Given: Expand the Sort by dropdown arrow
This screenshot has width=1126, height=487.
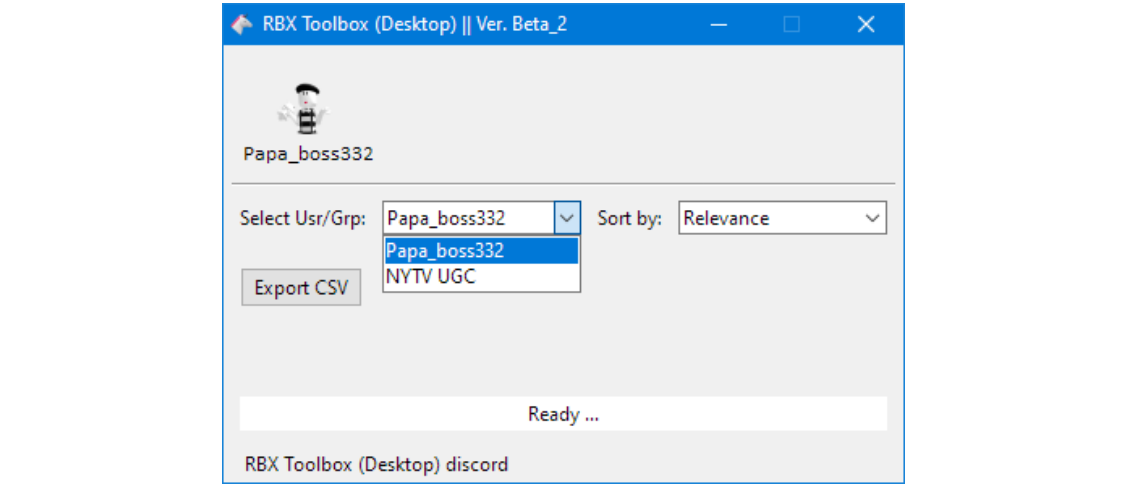Looking at the screenshot, I should pos(873,218).
